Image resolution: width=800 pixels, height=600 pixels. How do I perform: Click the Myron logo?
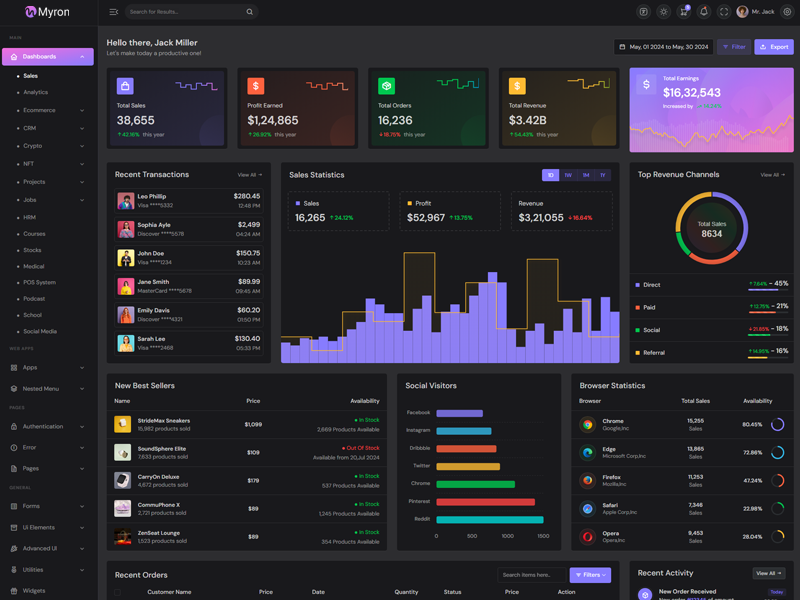pos(48,12)
